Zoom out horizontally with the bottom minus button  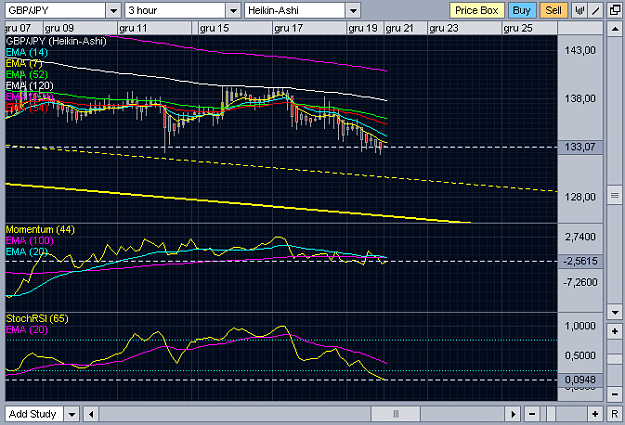(x=532, y=414)
